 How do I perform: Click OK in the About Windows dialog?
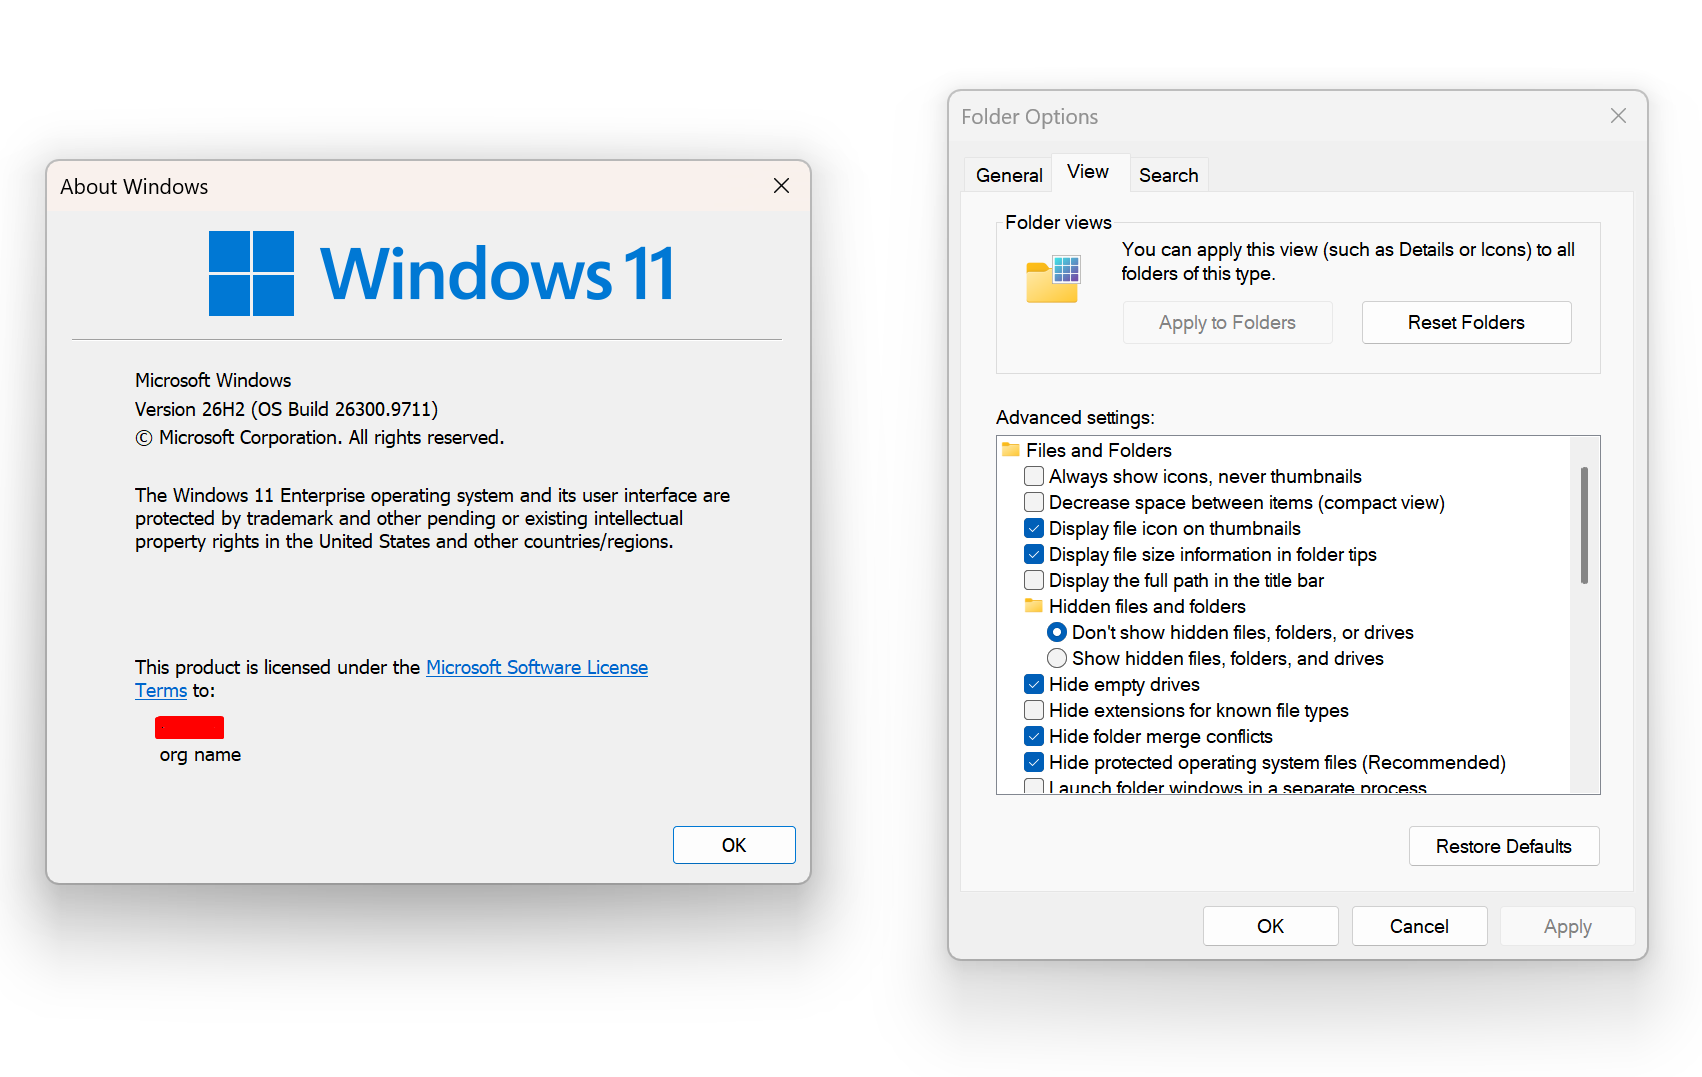(x=734, y=845)
